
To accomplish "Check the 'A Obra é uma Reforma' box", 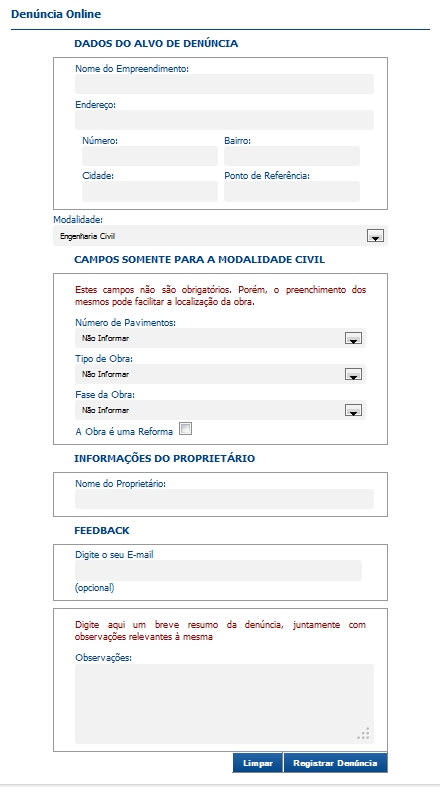I will pos(186,429).
